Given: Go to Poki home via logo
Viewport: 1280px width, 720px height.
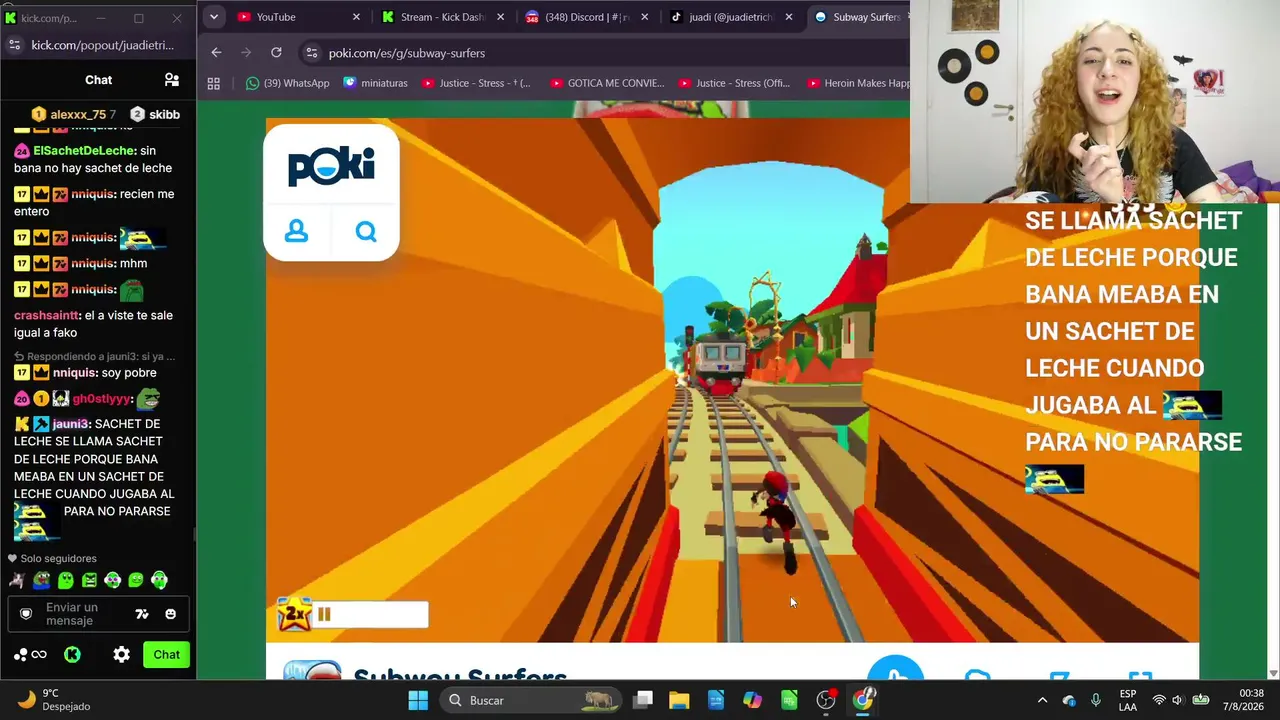Looking at the screenshot, I should pyautogui.click(x=331, y=166).
